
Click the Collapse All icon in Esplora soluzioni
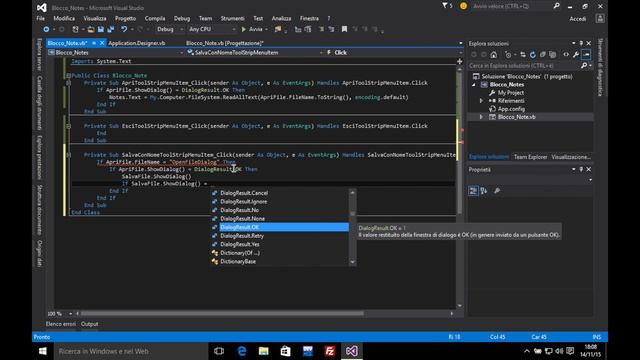coord(542,55)
